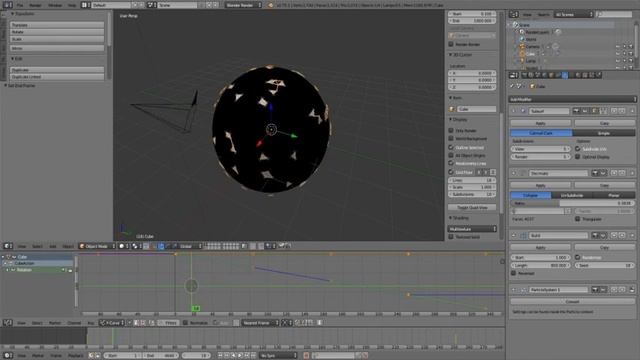Click the timeline editor type icon
The height and width of the screenshot is (360, 640).
click(7, 356)
